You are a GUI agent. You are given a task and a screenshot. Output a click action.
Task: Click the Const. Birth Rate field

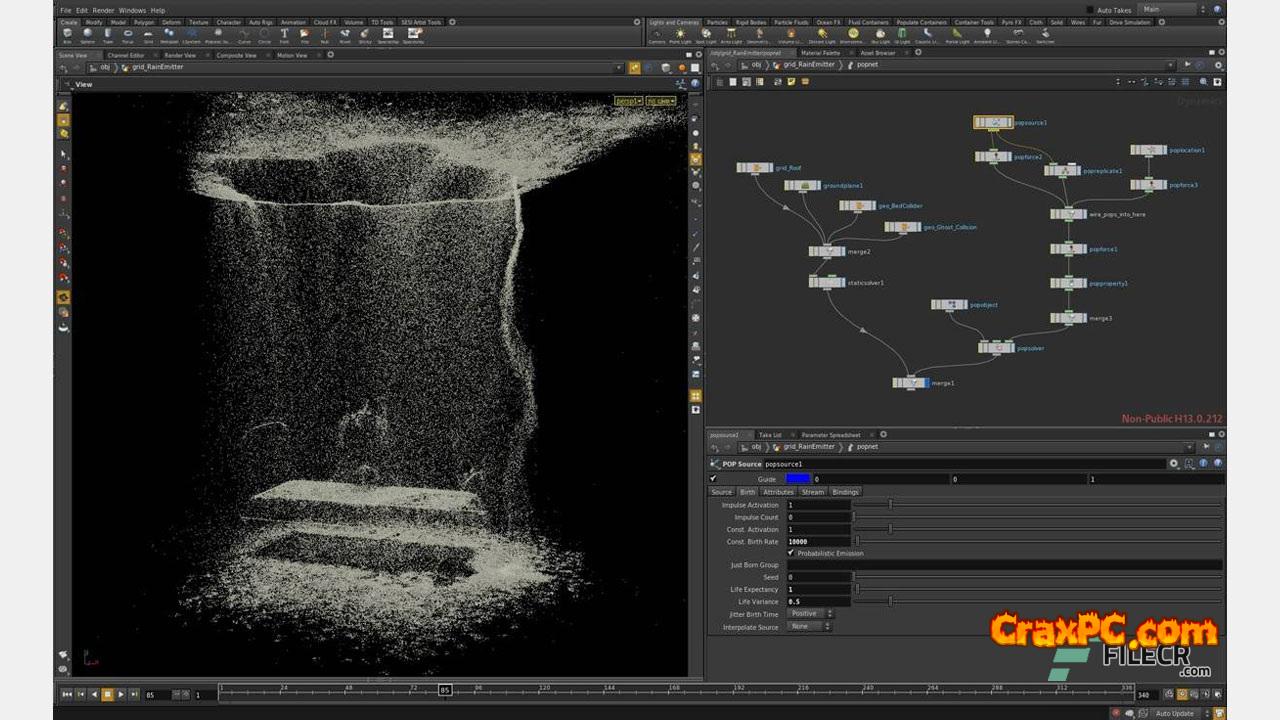tap(818, 541)
